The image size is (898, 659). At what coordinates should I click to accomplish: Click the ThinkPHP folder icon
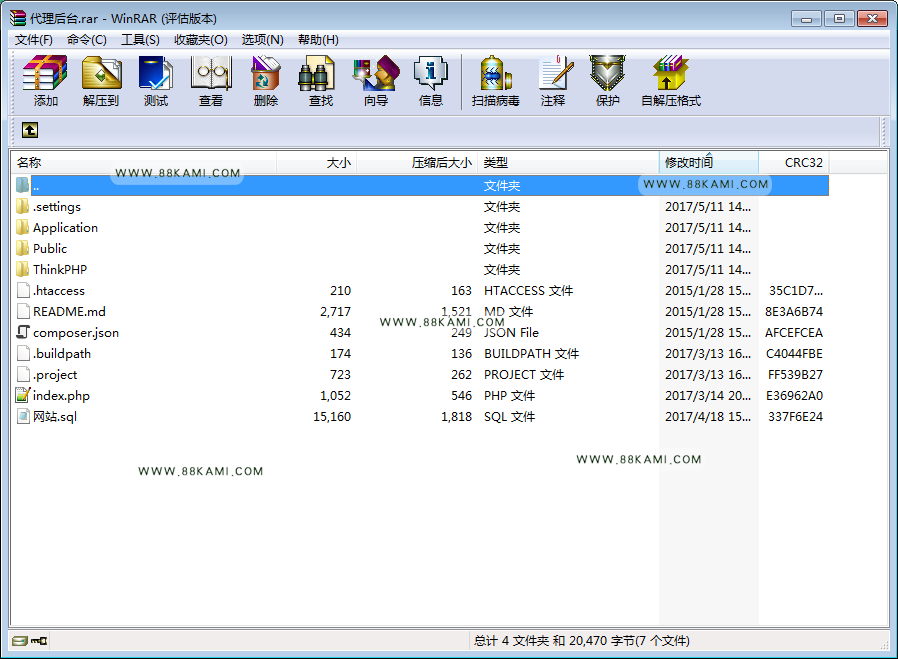point(22,269)
